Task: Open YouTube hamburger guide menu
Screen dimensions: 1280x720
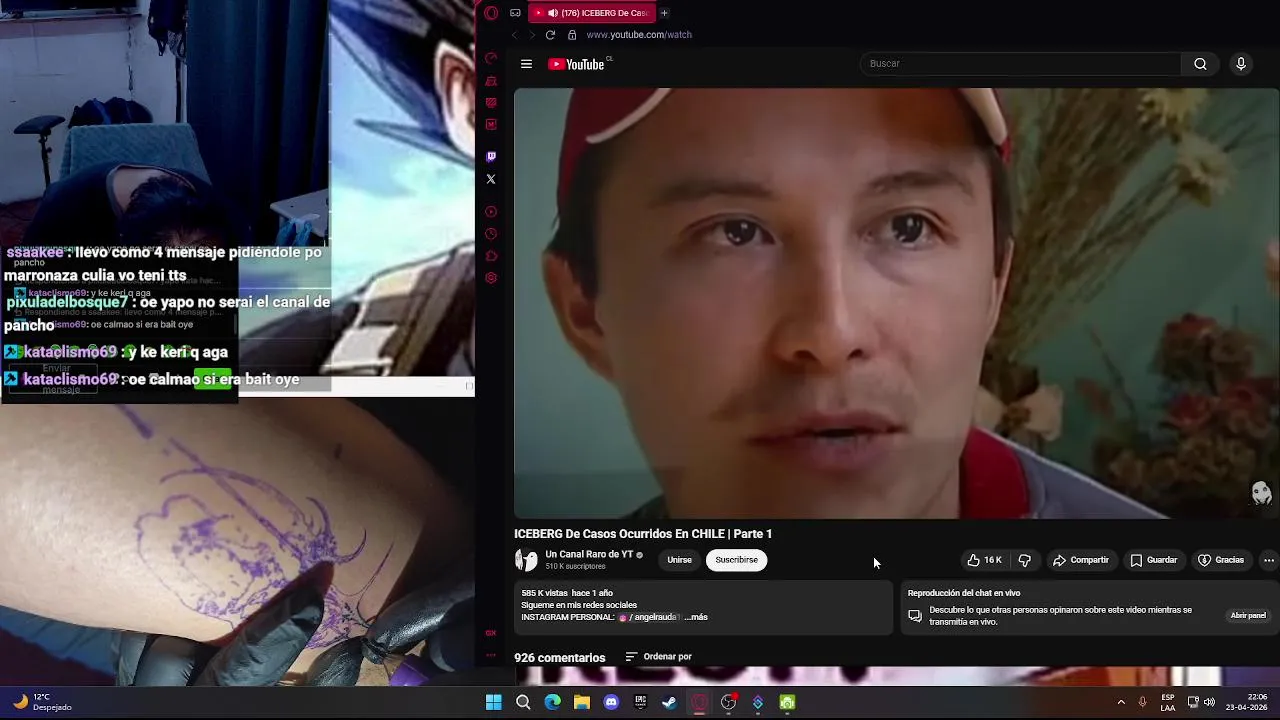Action: [526, 64]
